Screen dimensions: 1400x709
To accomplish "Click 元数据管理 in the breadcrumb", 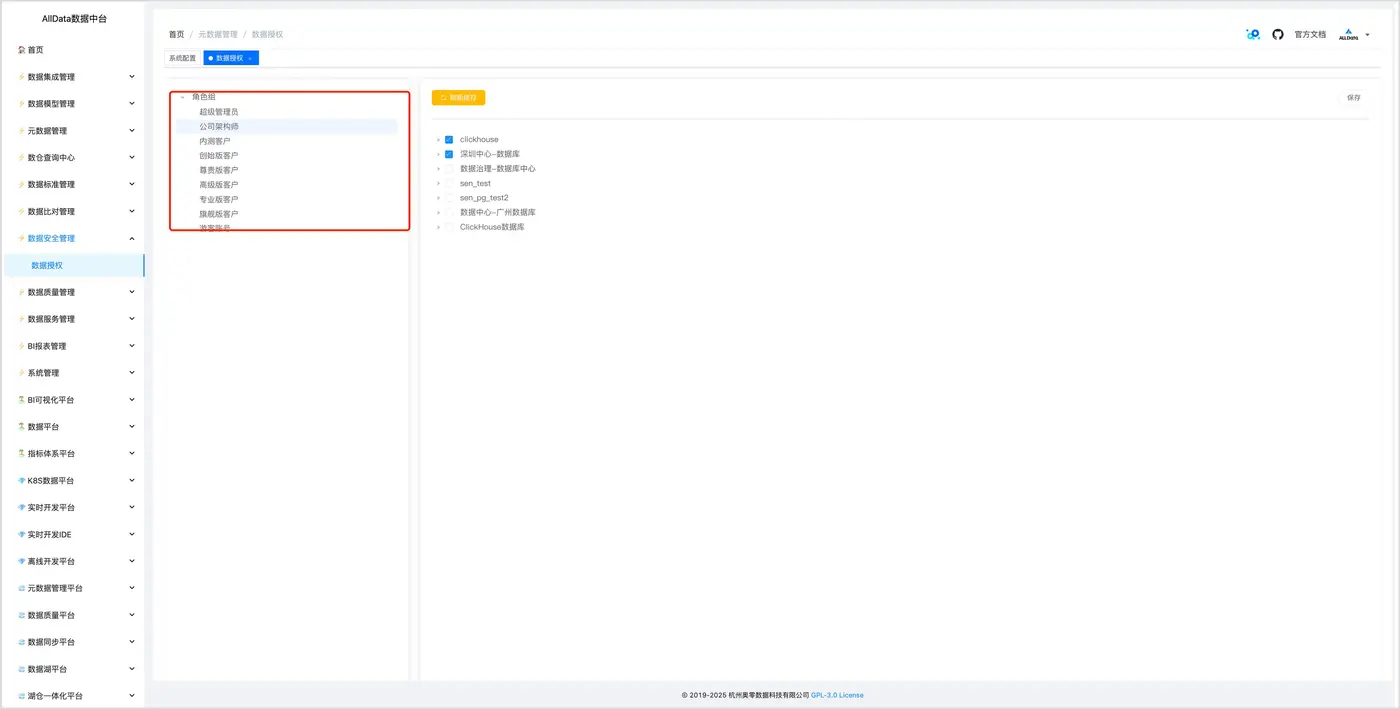I will pos(218,35).
